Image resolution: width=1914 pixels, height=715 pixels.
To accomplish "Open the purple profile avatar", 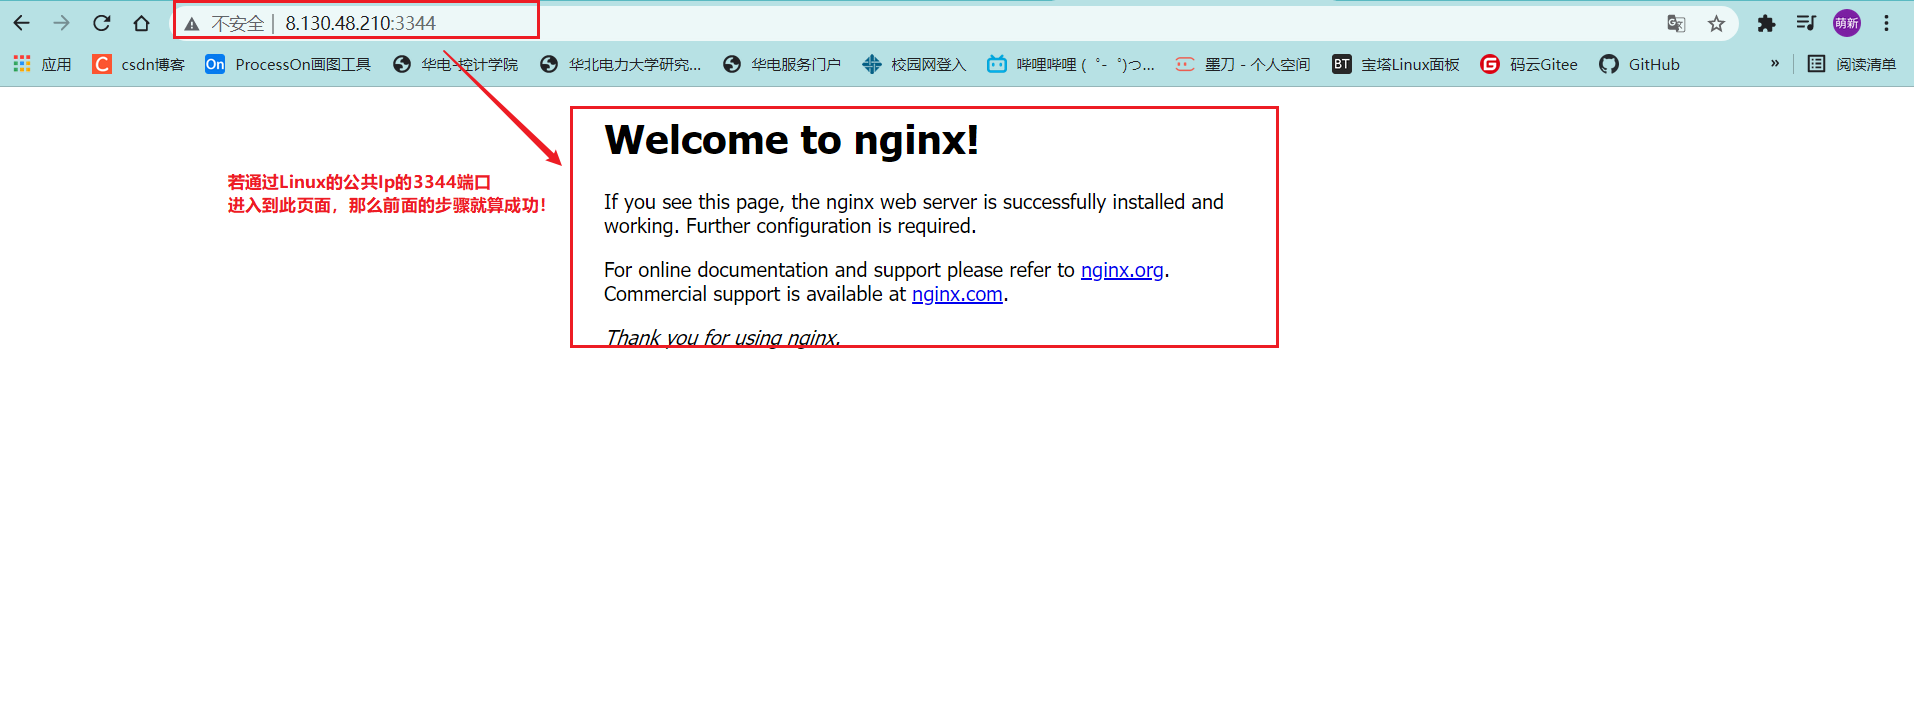I will coord(1846,23).
